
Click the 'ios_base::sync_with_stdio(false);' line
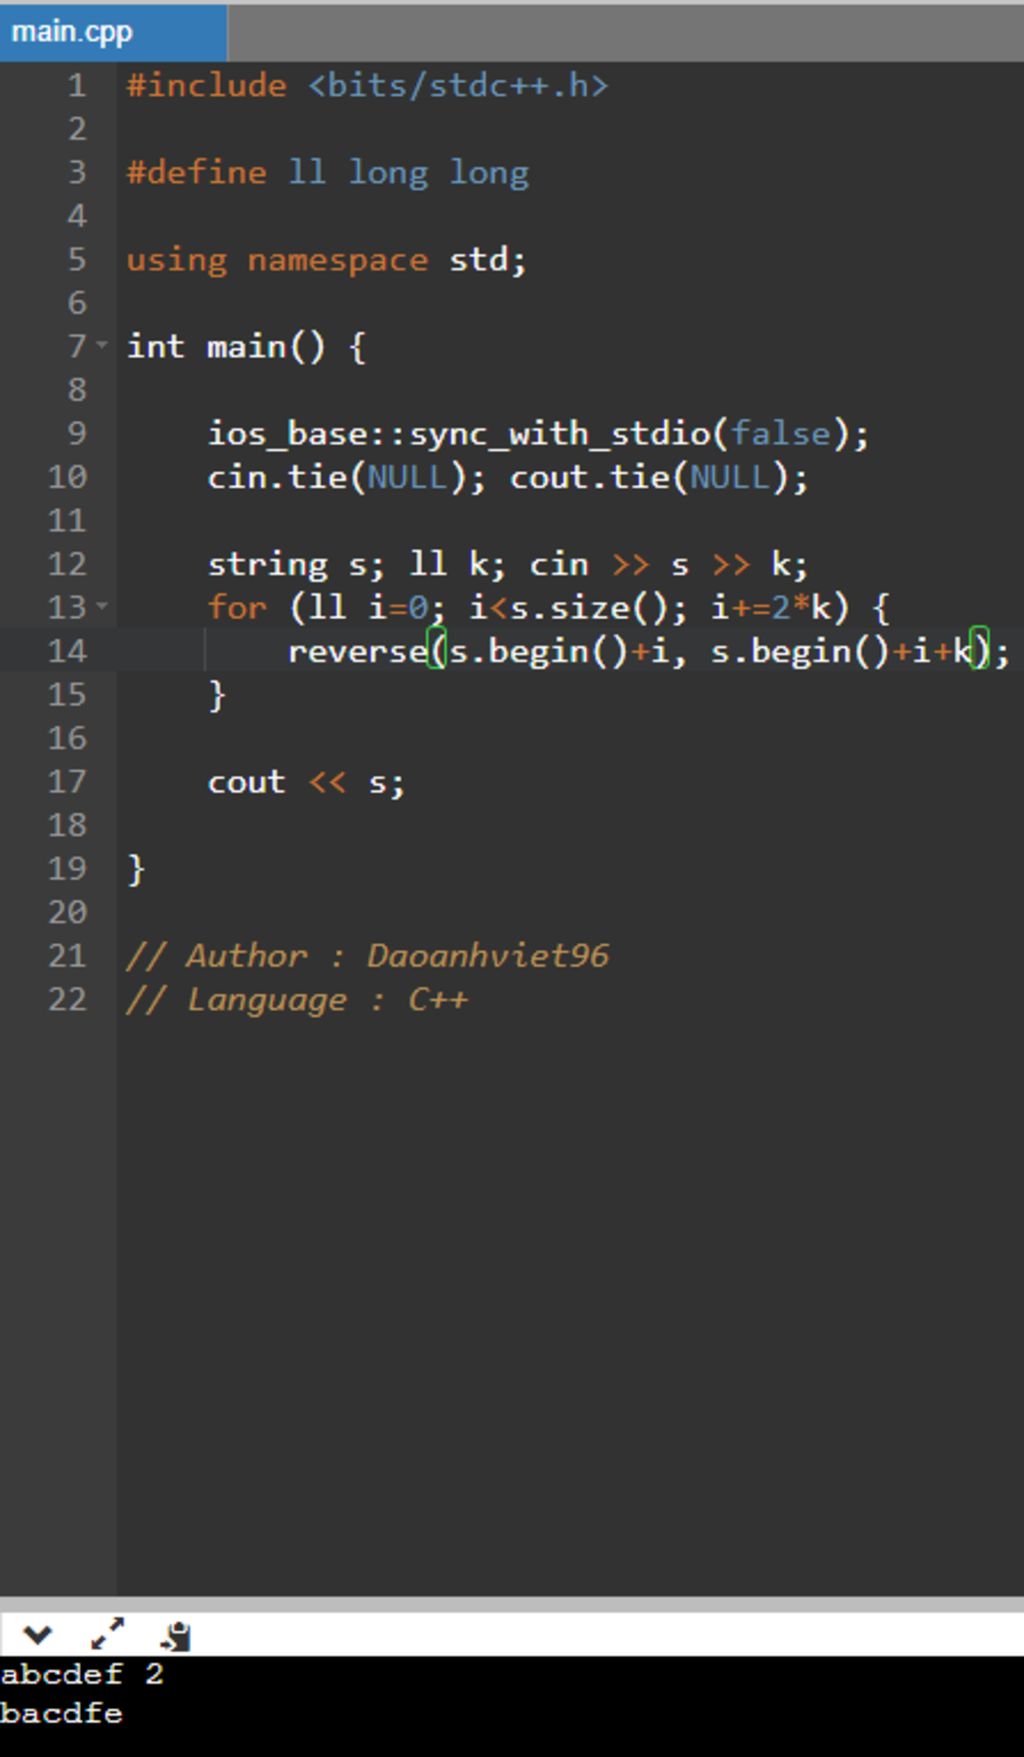point(538,434)
